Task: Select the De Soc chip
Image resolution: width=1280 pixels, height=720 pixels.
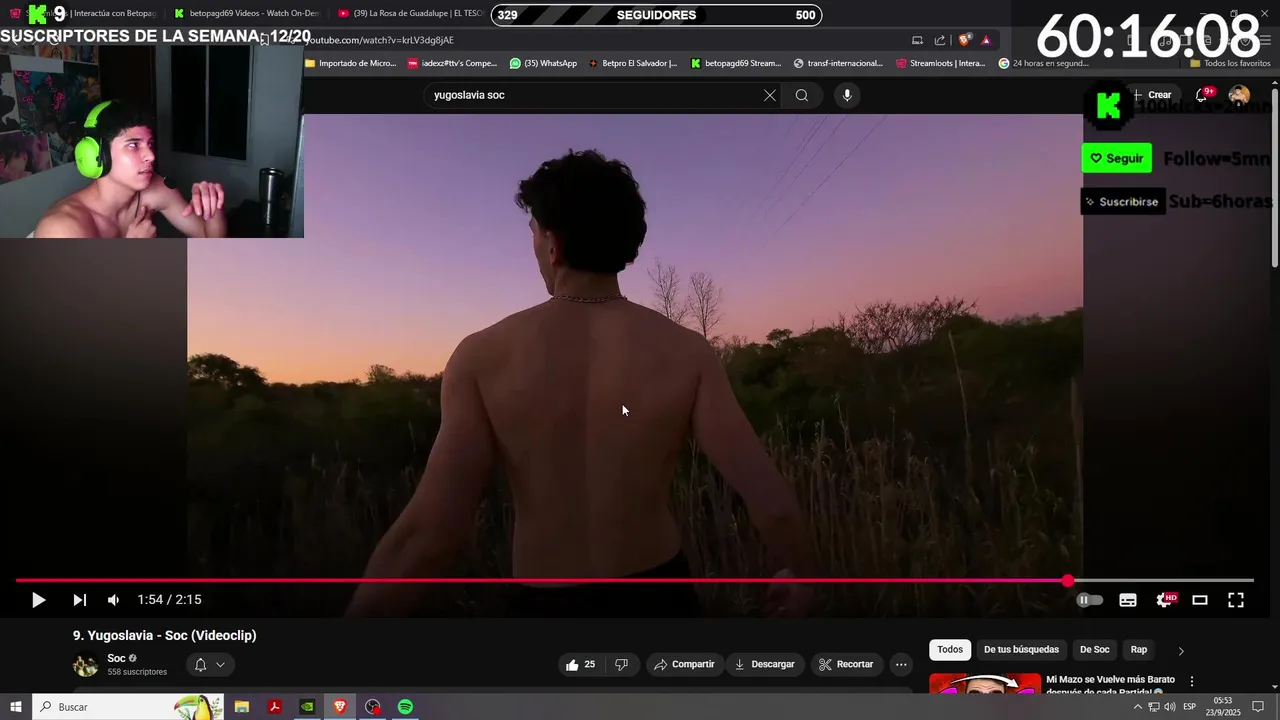Action: 1094,650
